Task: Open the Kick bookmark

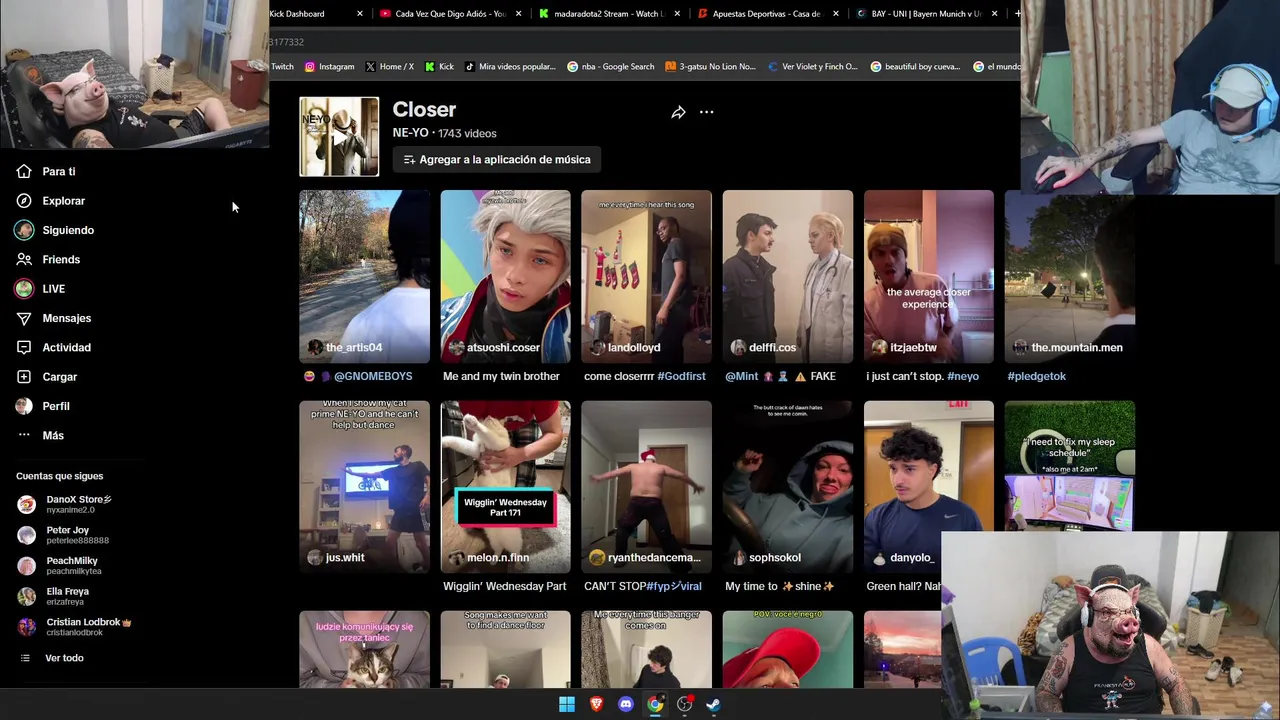Action: click(439, 67)
